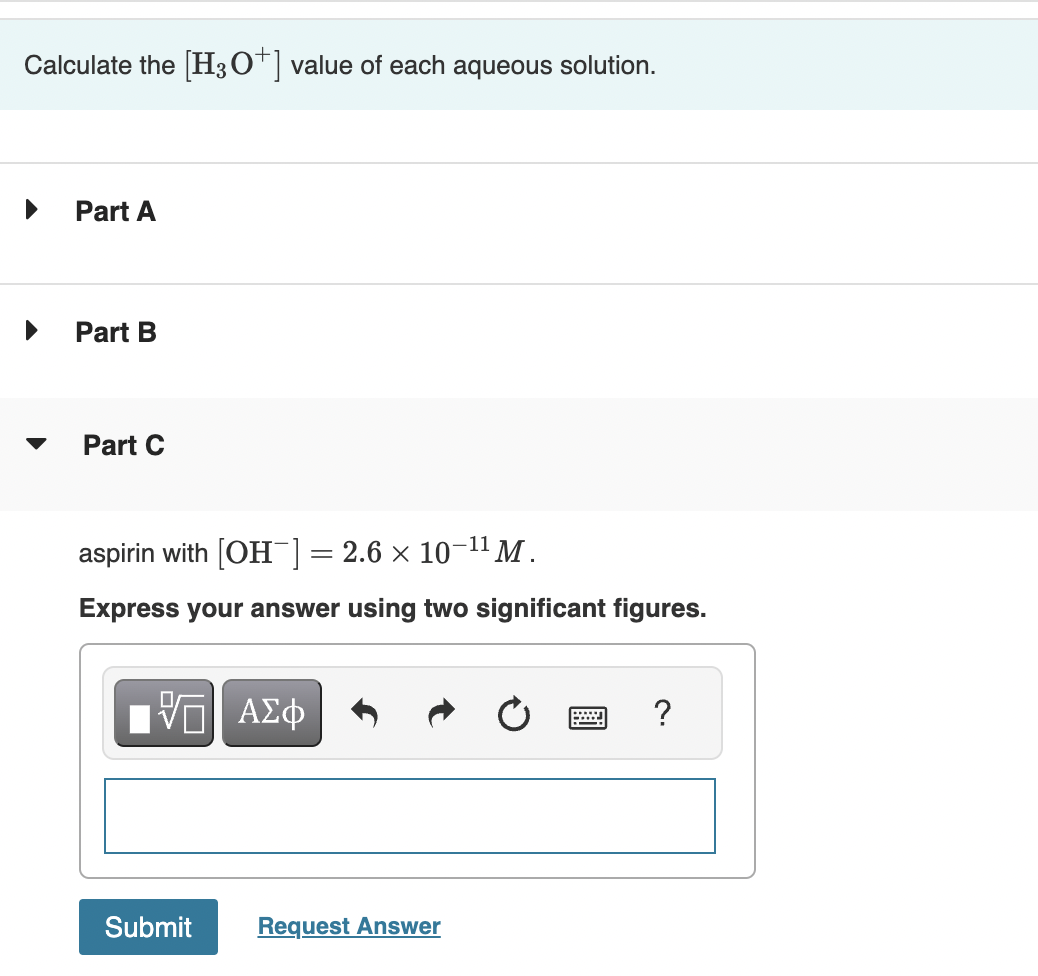1038x976 pixels.
Task: Select the Part A heading
Action: 115,211
